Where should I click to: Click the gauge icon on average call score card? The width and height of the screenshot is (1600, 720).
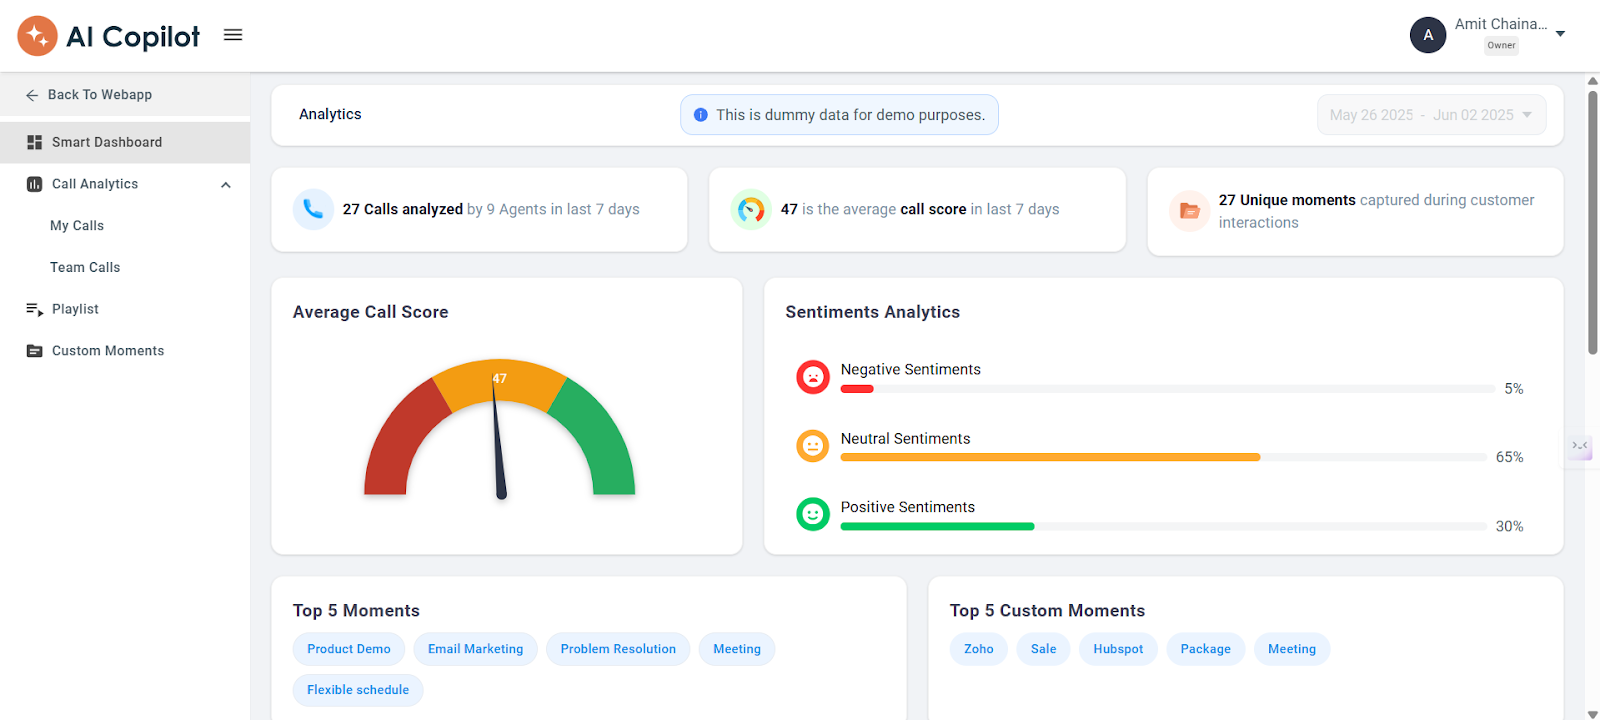751,209
